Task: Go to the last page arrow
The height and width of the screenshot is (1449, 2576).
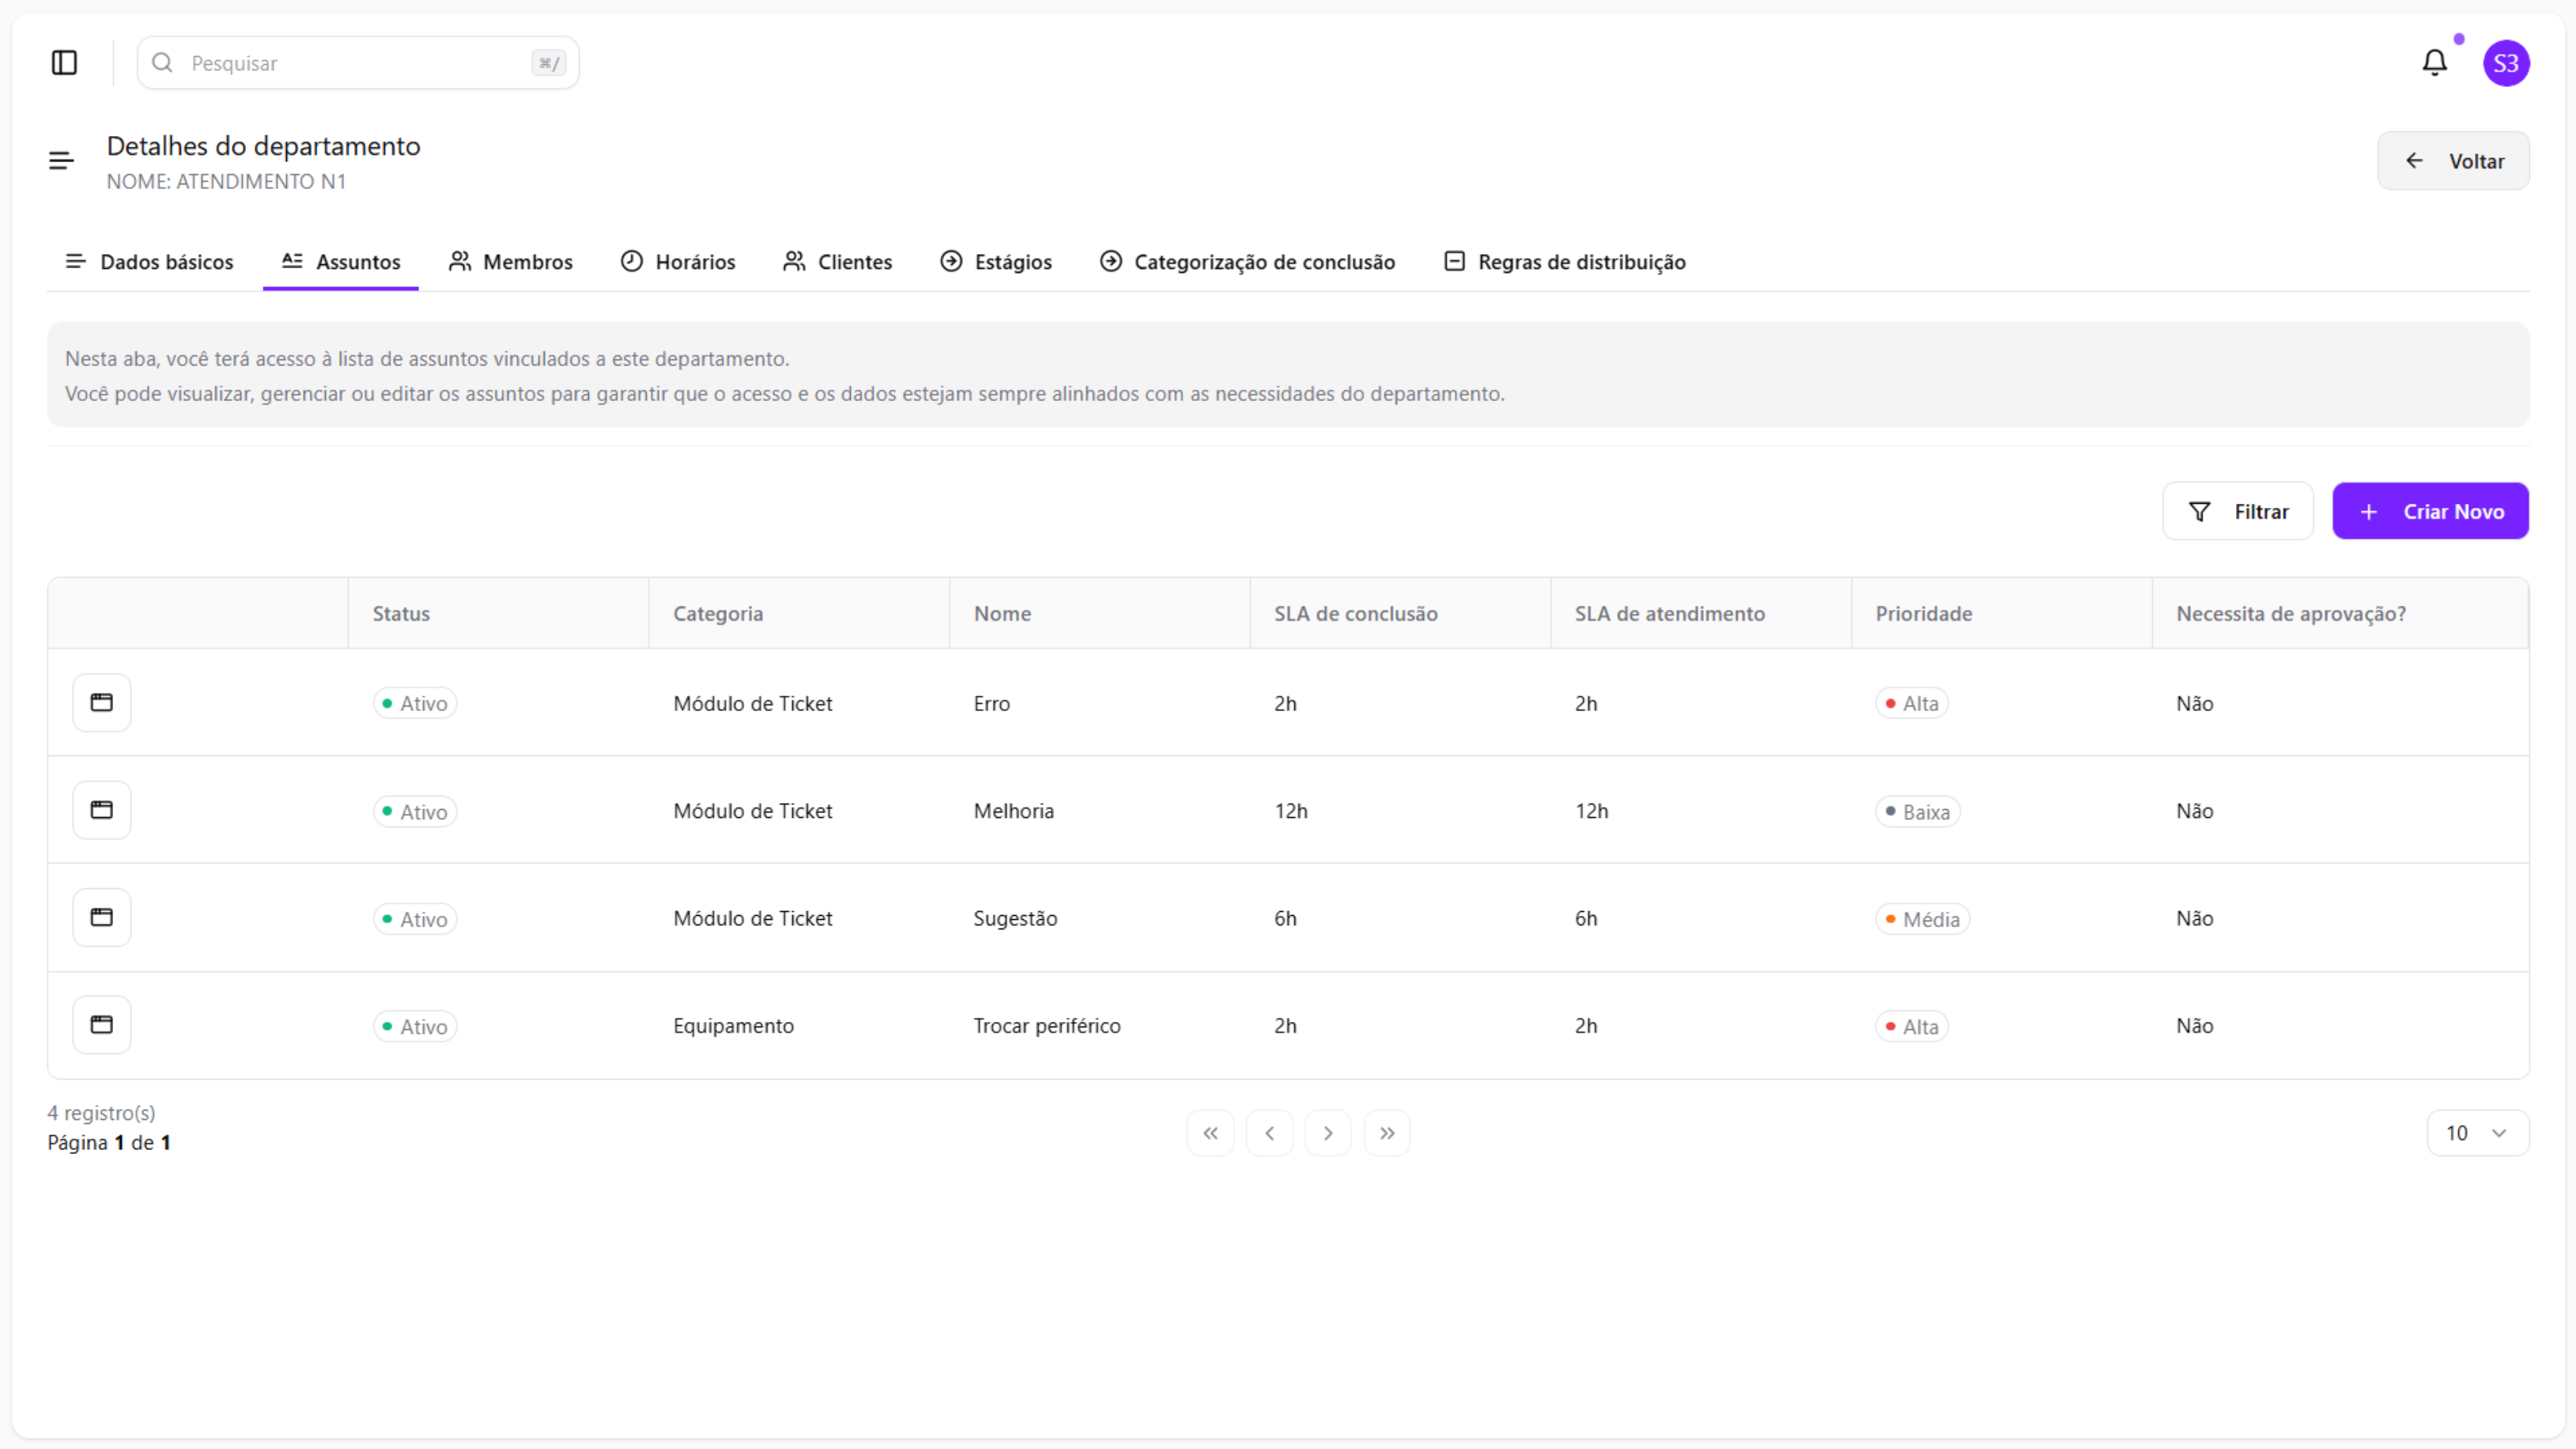Action: (x=1387, y=1133)
